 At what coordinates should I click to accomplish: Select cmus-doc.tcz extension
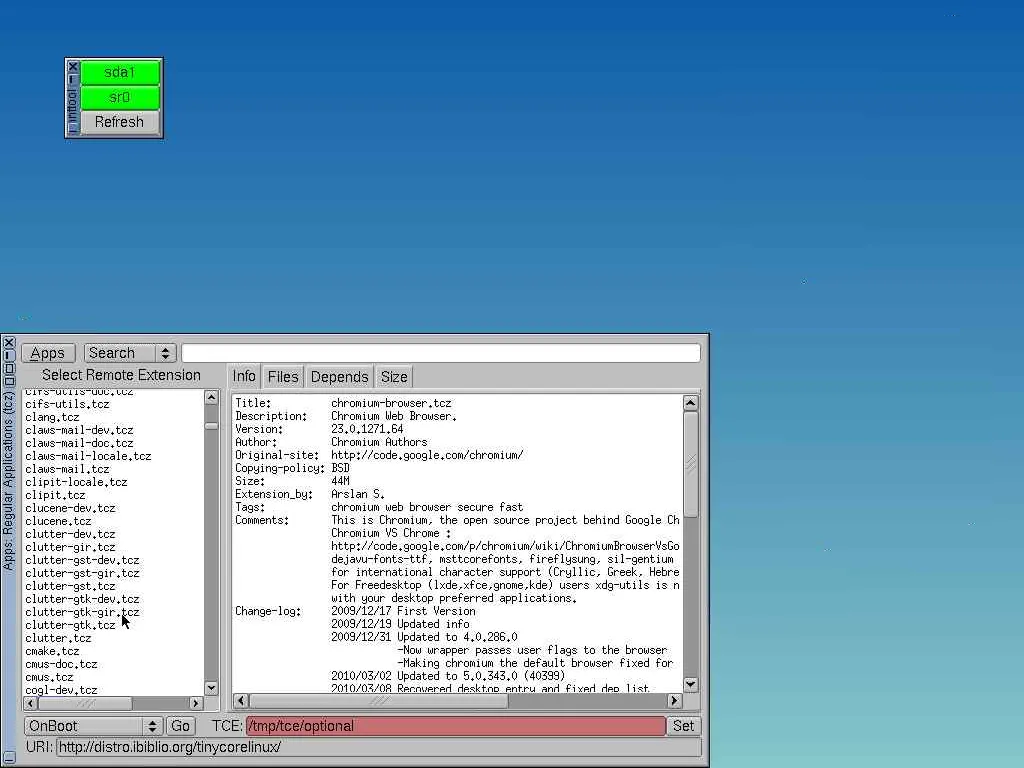tap(61, 665)
